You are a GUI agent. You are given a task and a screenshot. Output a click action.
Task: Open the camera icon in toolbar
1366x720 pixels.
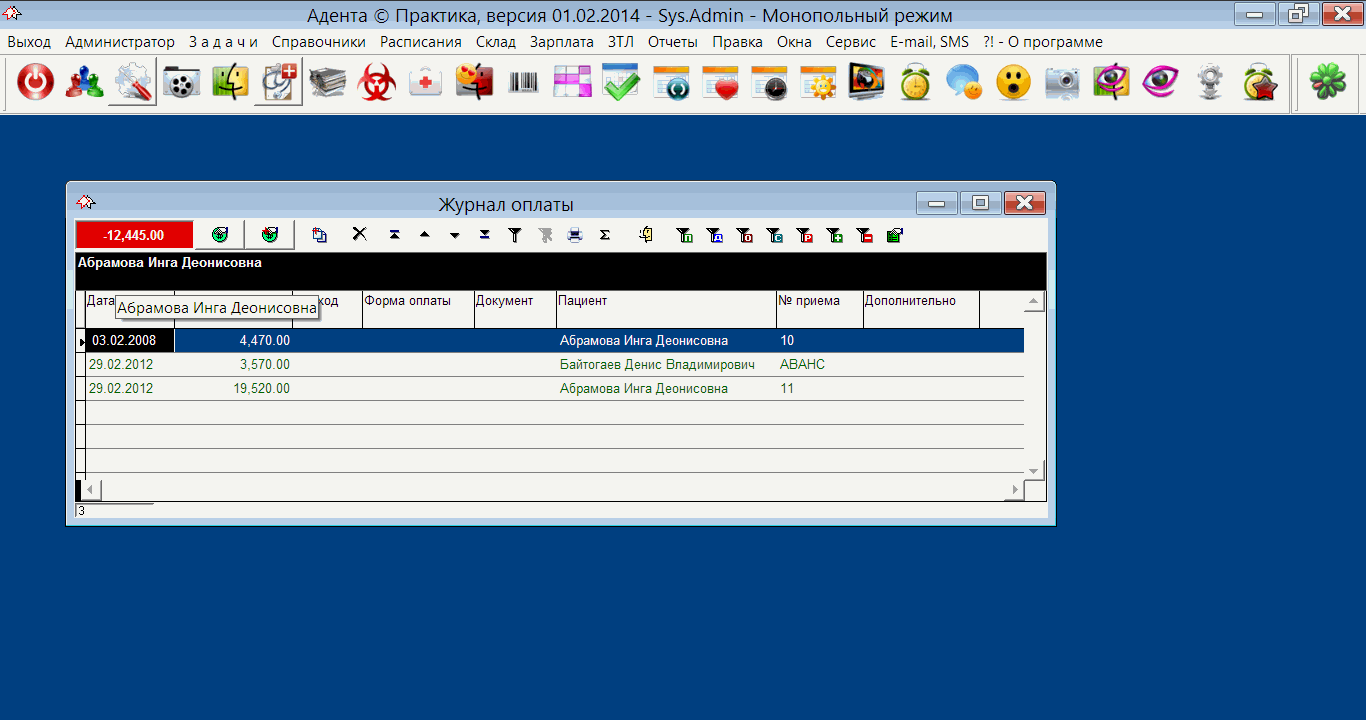click(x=1061, y=83)
